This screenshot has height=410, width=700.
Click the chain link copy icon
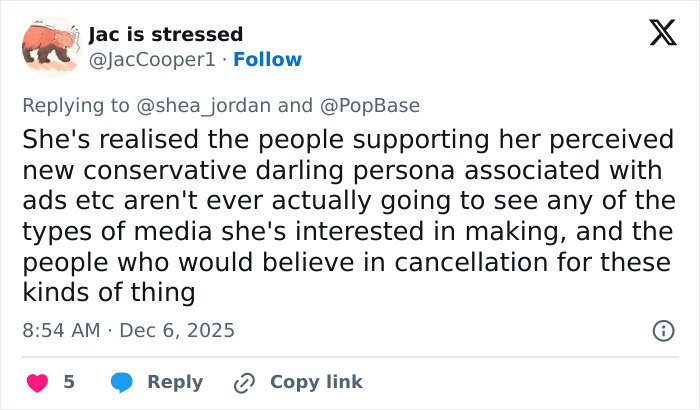(x=244, y=382)
